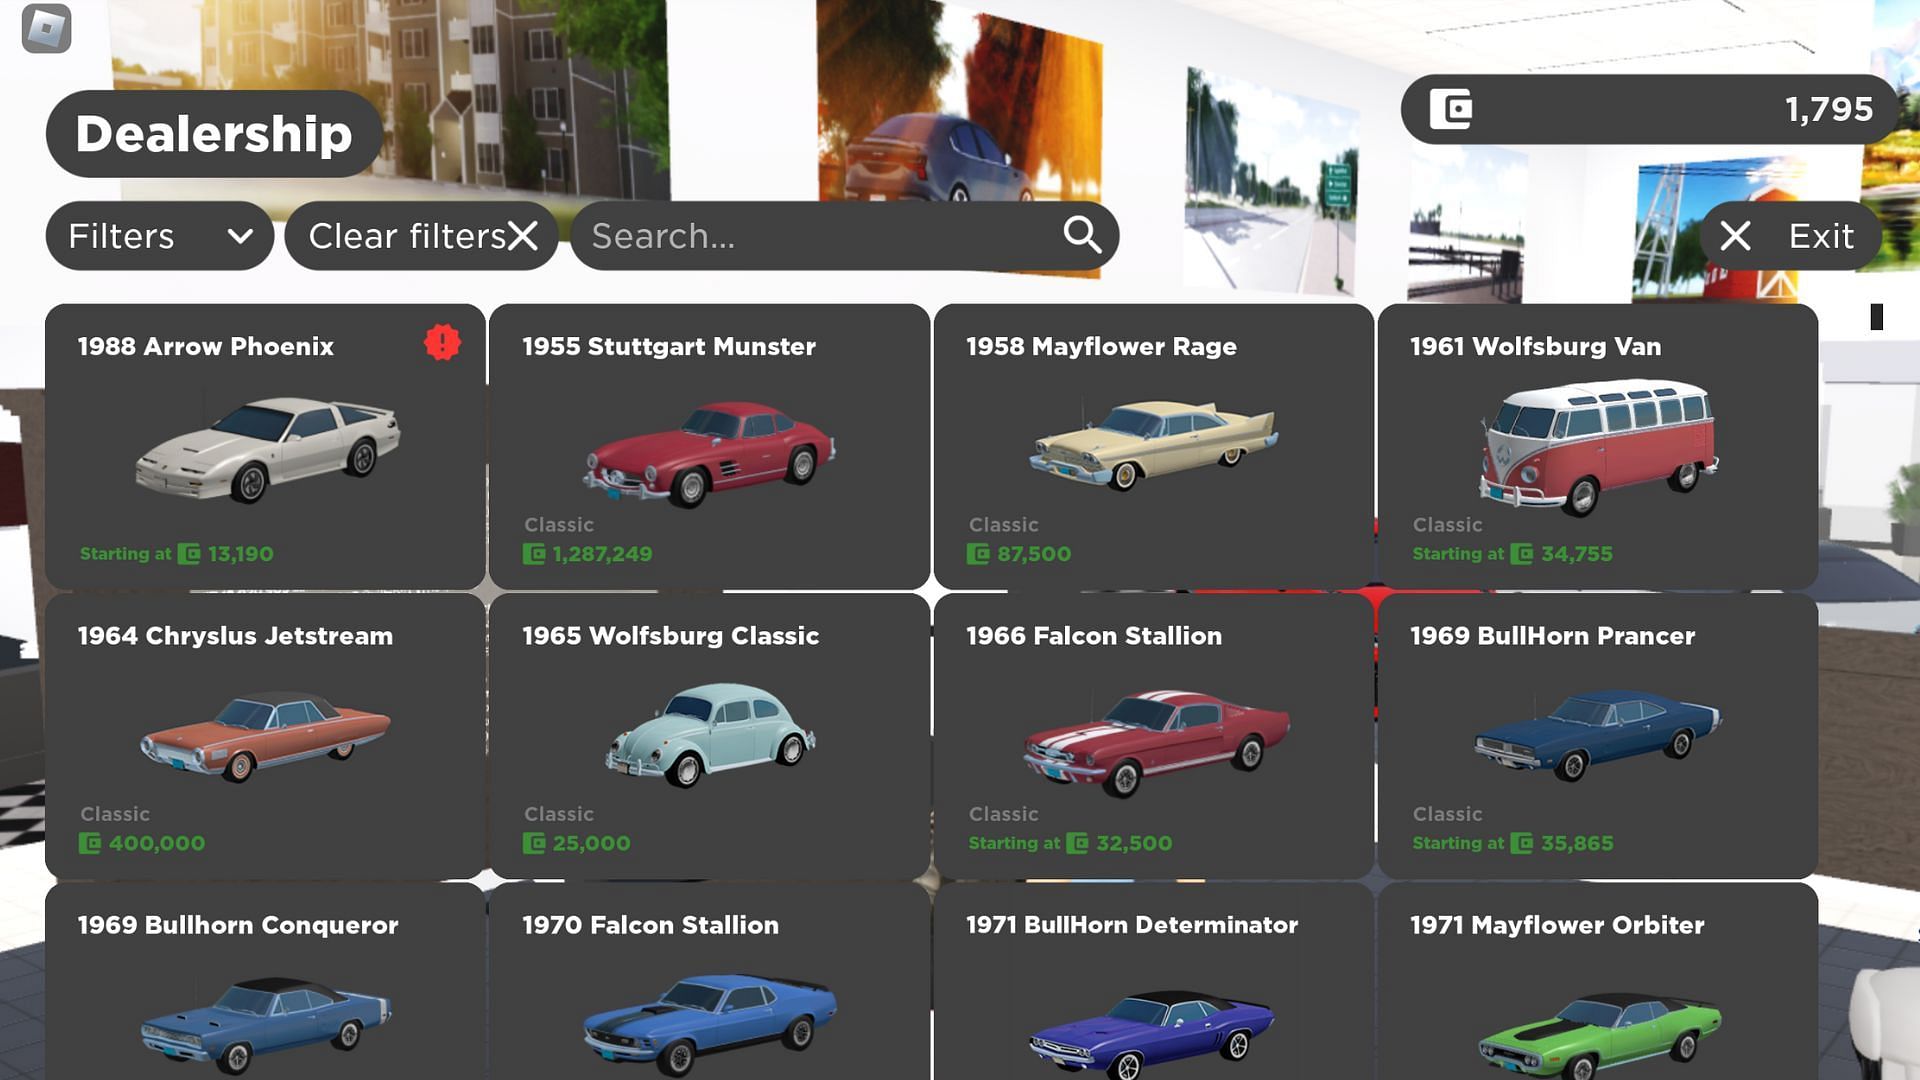Click the 87,500 price text

tap(1034, 554)
